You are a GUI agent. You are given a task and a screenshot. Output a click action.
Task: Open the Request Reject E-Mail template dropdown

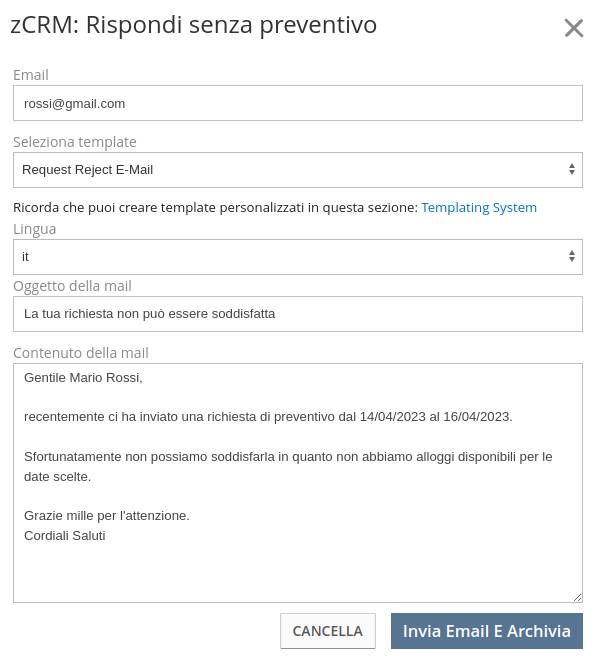click(x=298, y=170)
